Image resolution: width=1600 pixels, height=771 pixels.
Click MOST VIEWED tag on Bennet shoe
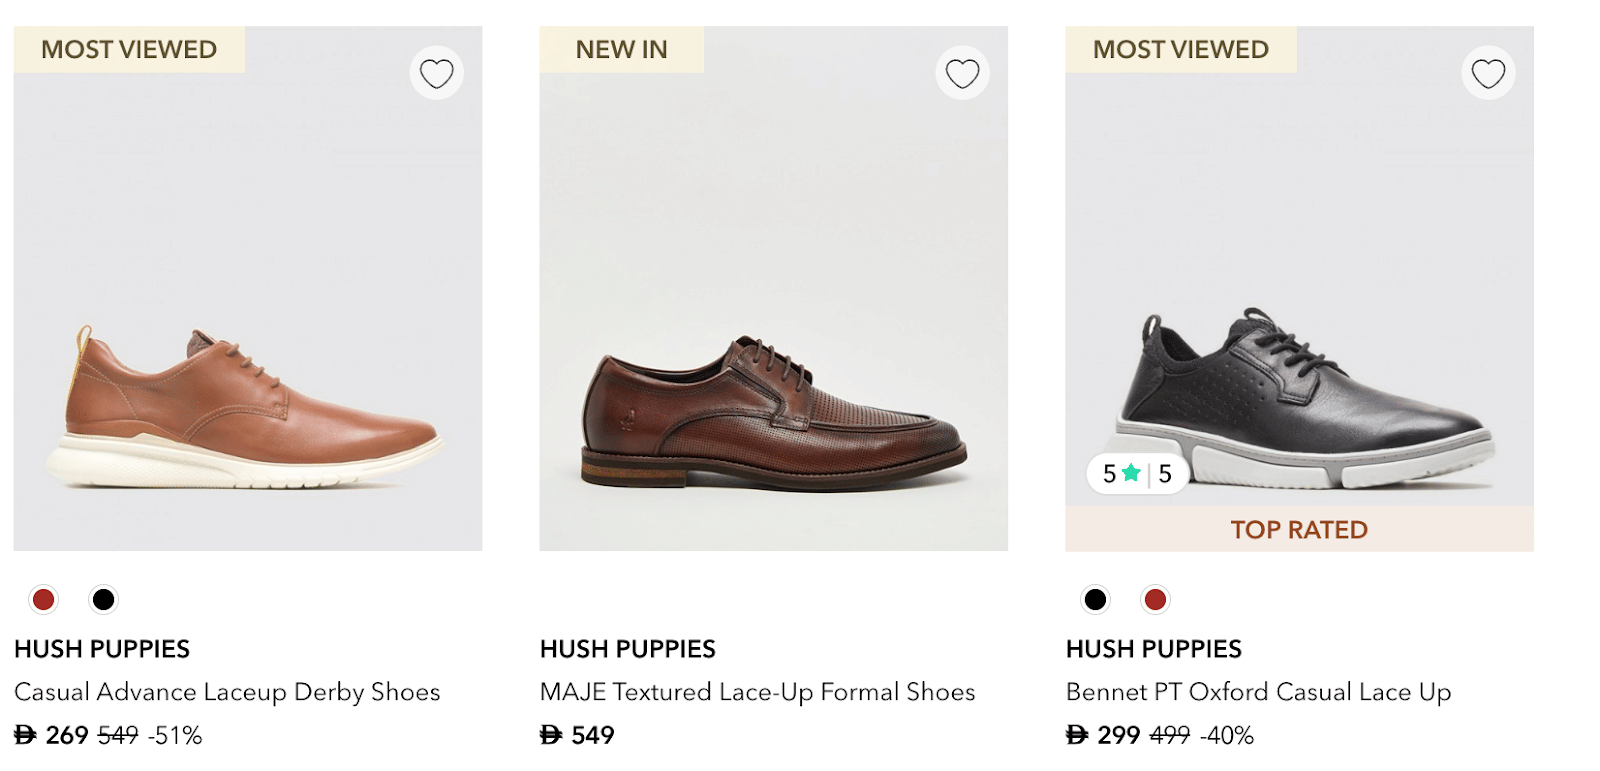[x=1180, y=49]
